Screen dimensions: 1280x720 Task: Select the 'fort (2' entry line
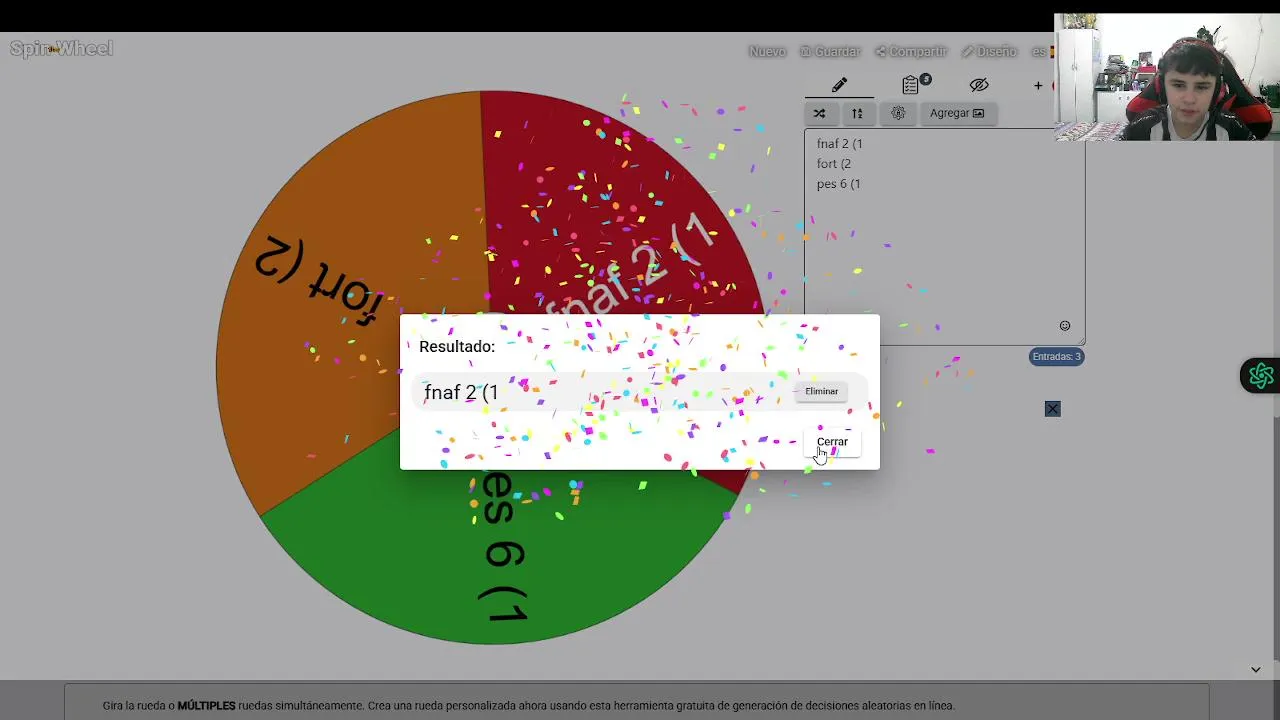(x=833, y=163)
